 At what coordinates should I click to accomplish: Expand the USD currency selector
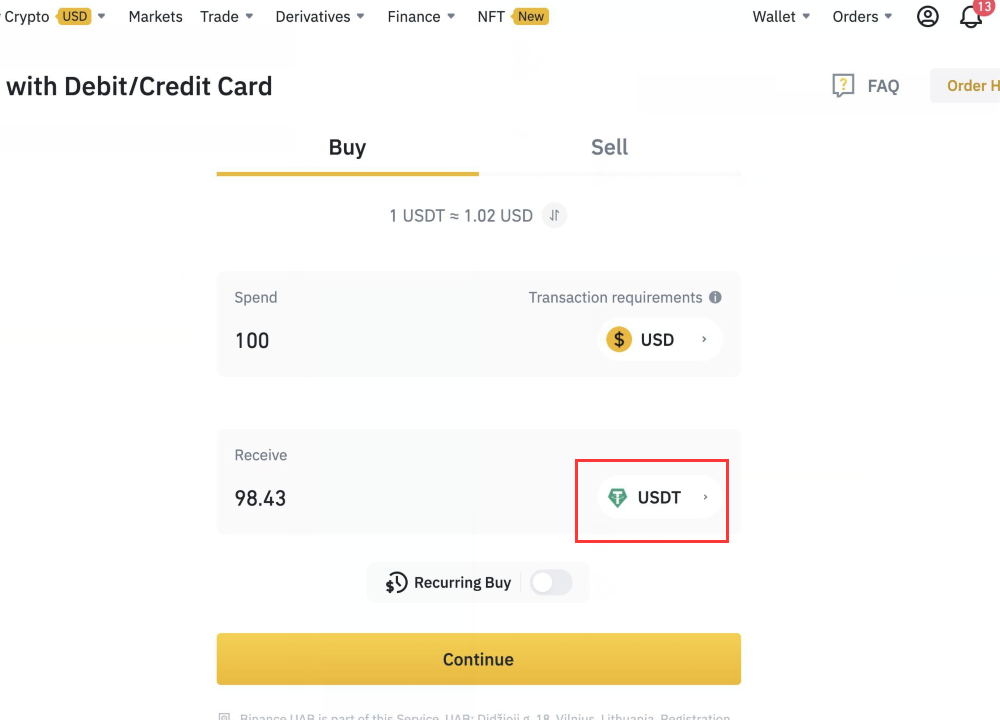pyautogui.click(x=660, y=339)
